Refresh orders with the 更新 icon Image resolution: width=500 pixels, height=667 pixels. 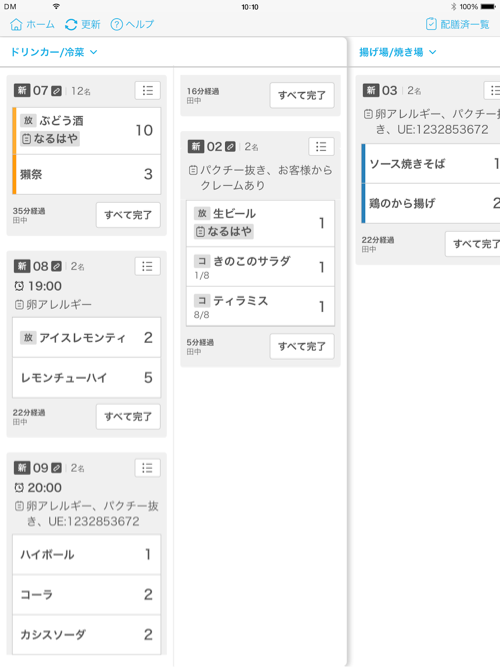pos(71,24)
